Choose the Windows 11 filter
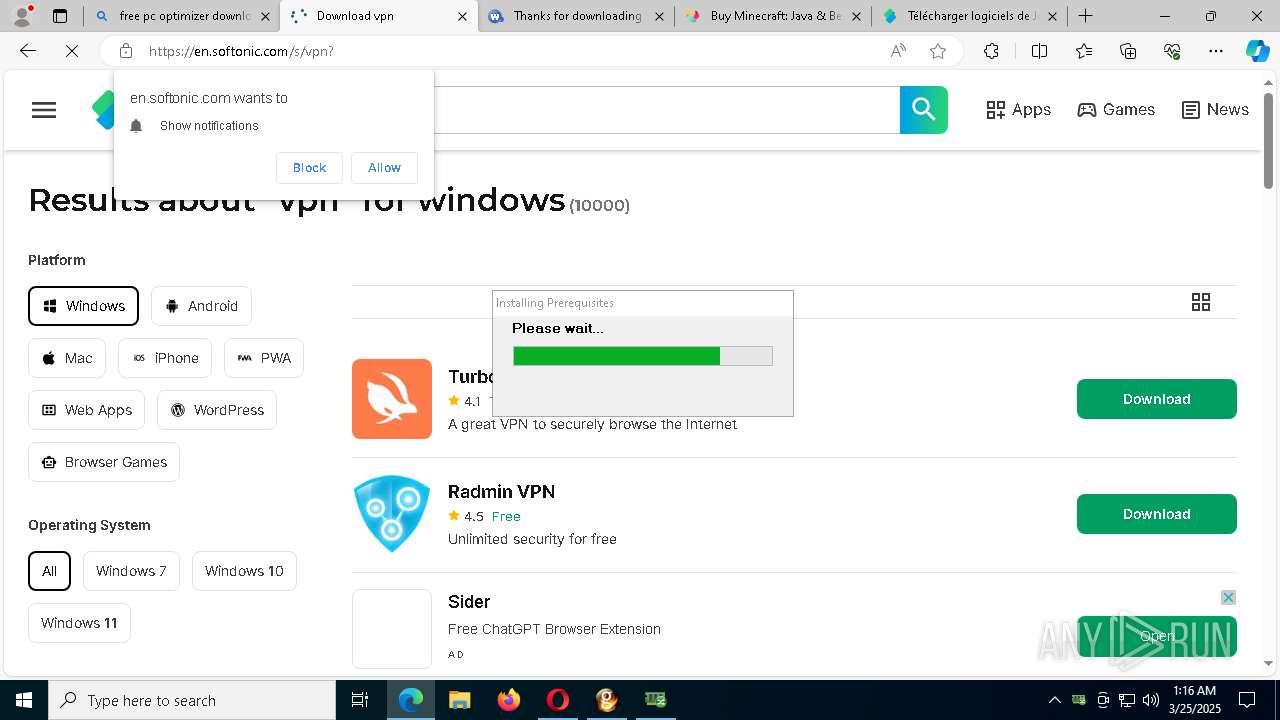The width and height of the screenshot is (1280, 720). point(79,623)
